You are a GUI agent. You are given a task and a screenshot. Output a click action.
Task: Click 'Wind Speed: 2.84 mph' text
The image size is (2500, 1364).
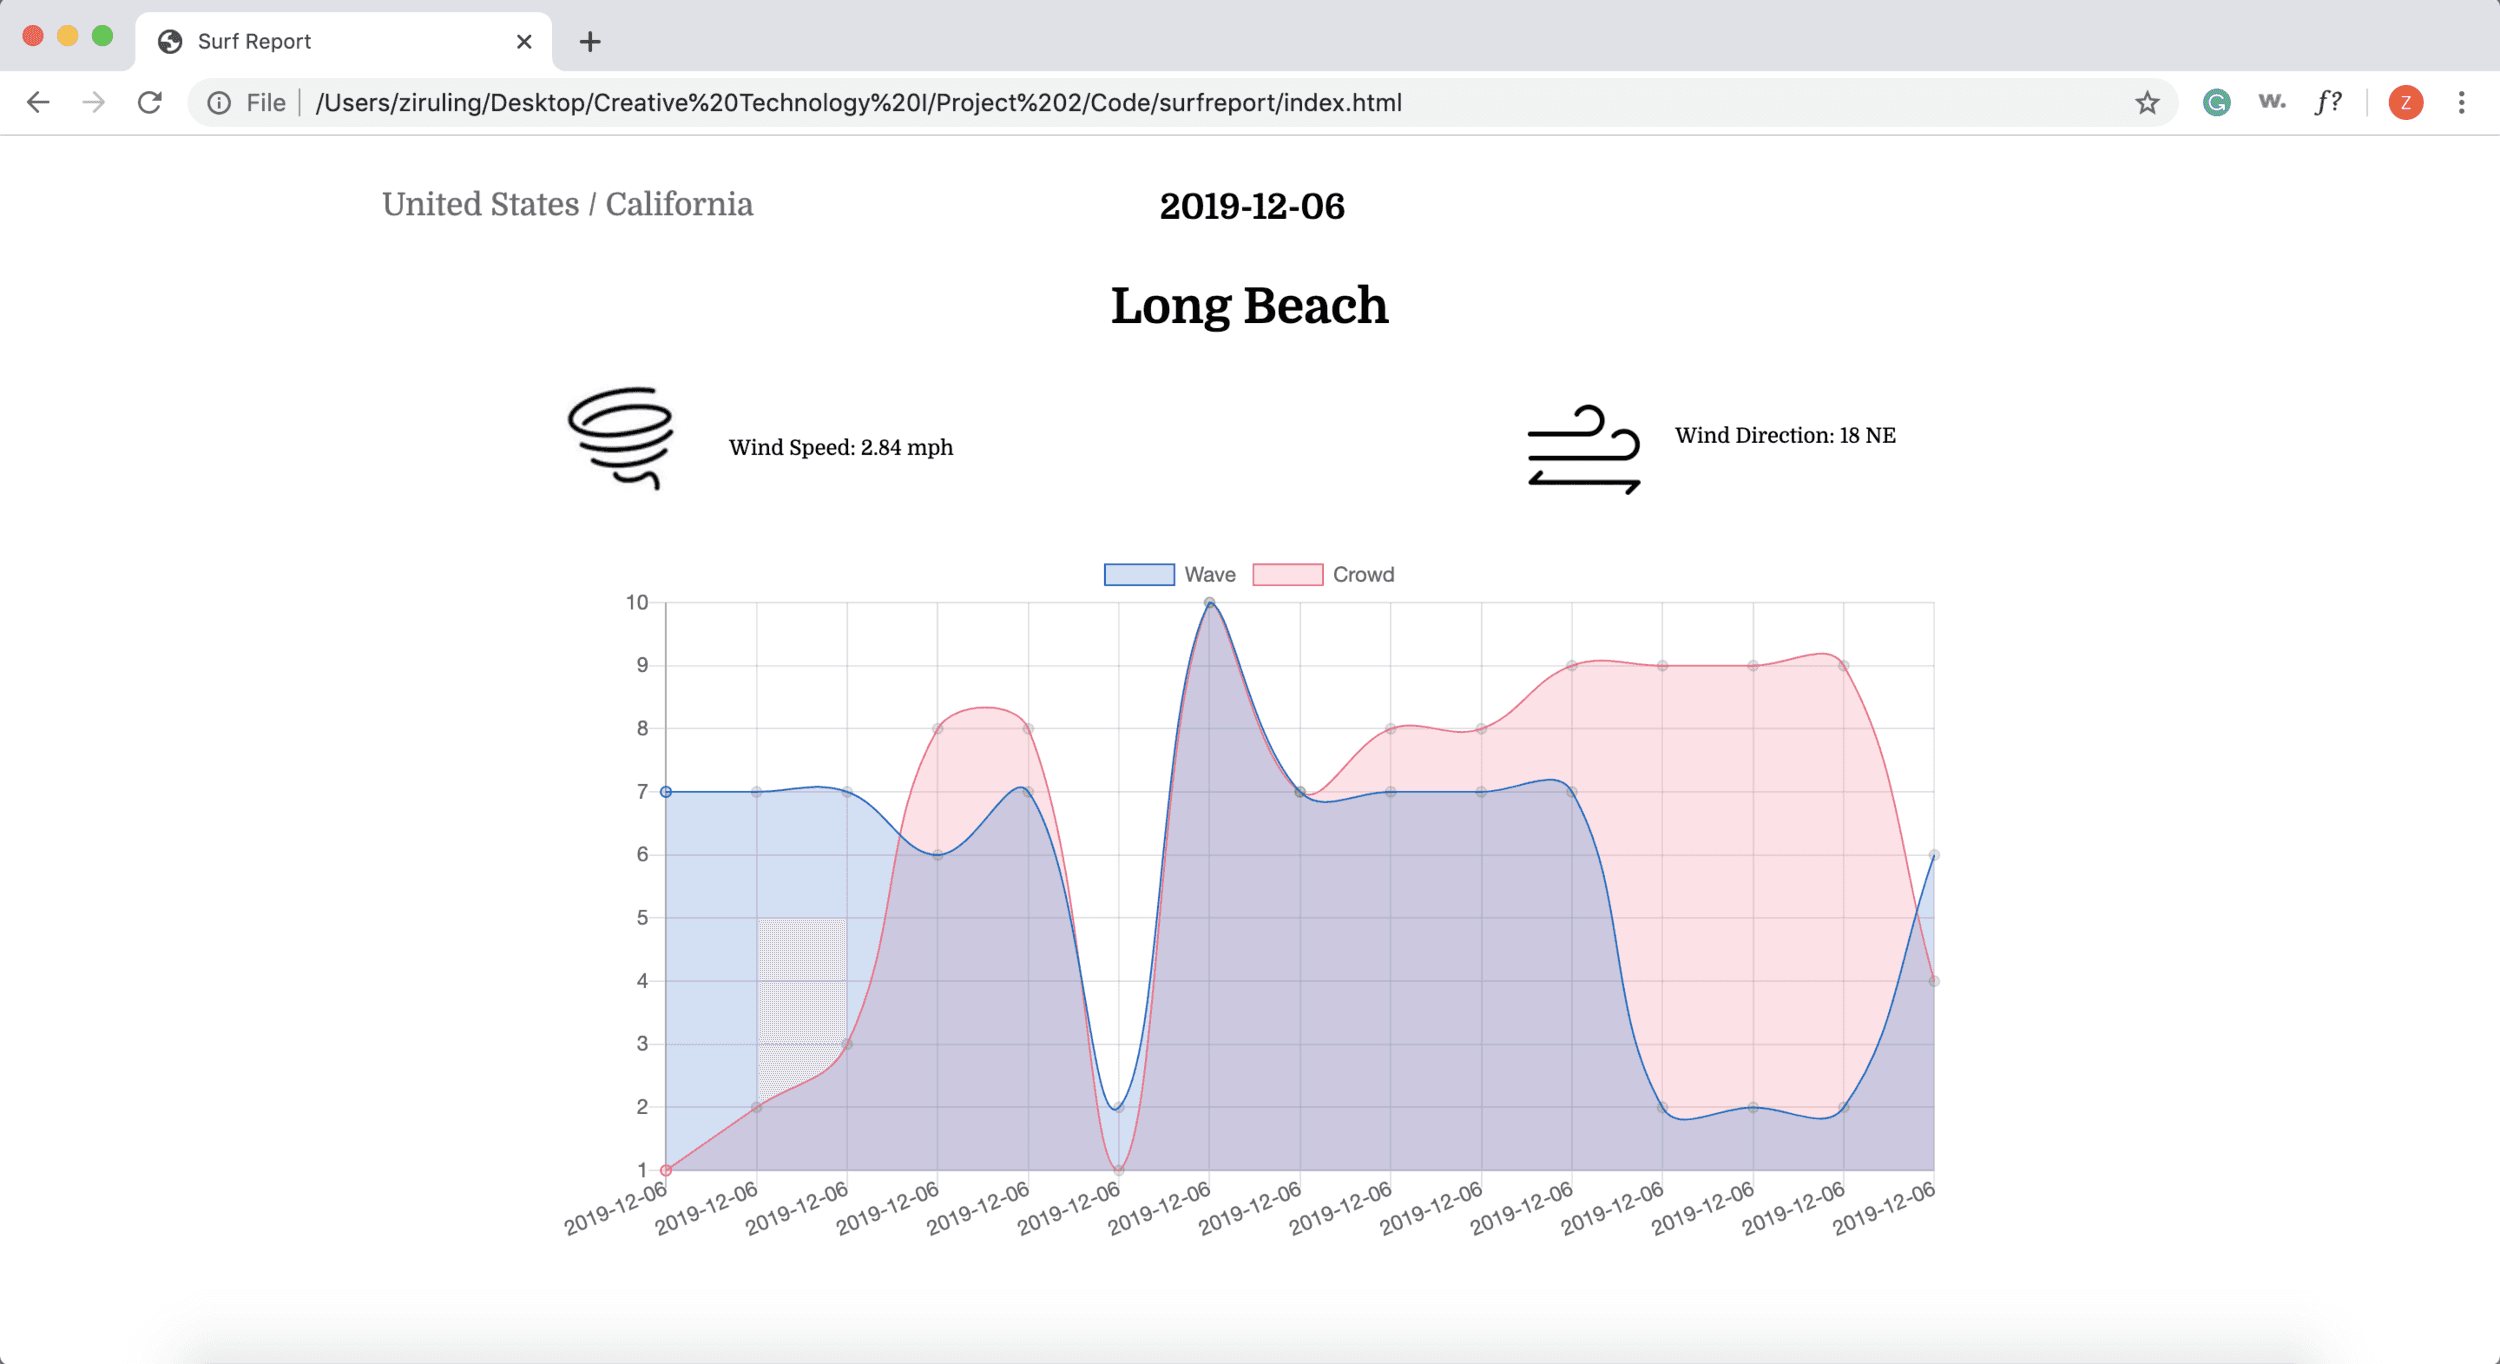click(841, 447)
